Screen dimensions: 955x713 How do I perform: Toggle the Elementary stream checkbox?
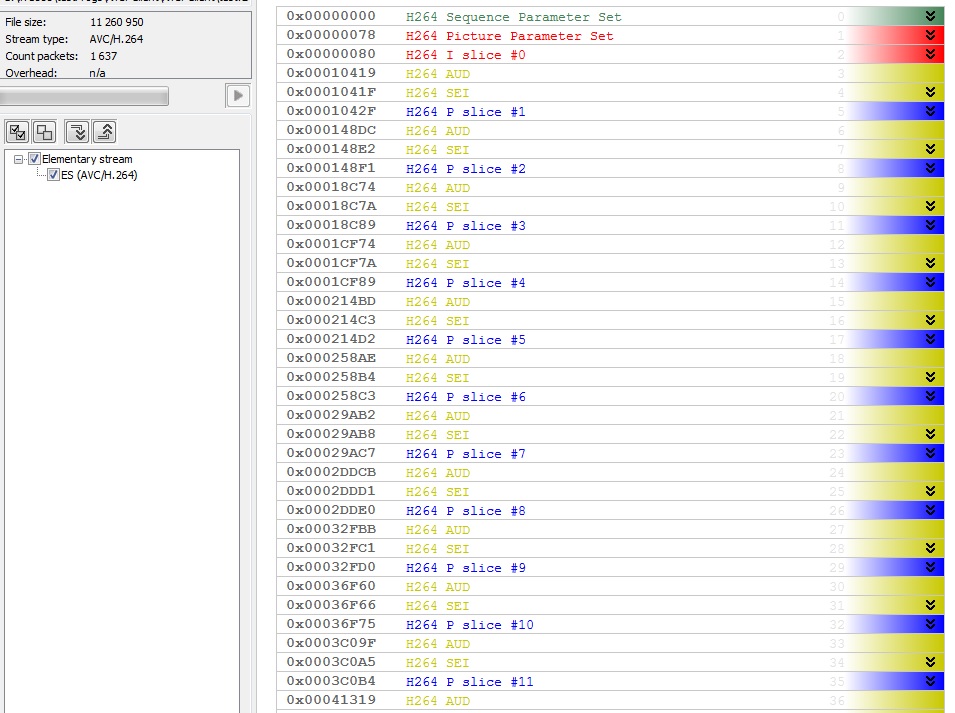(35, 159)
